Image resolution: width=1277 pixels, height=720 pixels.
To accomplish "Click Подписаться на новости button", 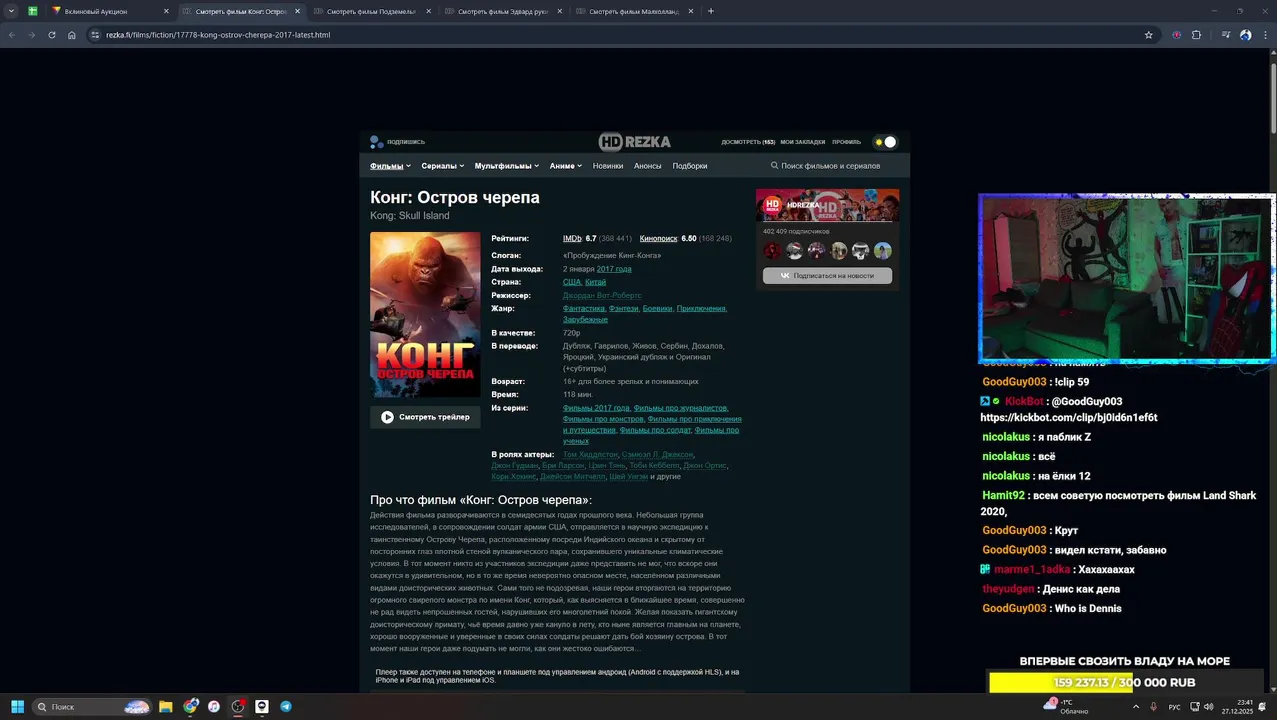I will 827,275.
